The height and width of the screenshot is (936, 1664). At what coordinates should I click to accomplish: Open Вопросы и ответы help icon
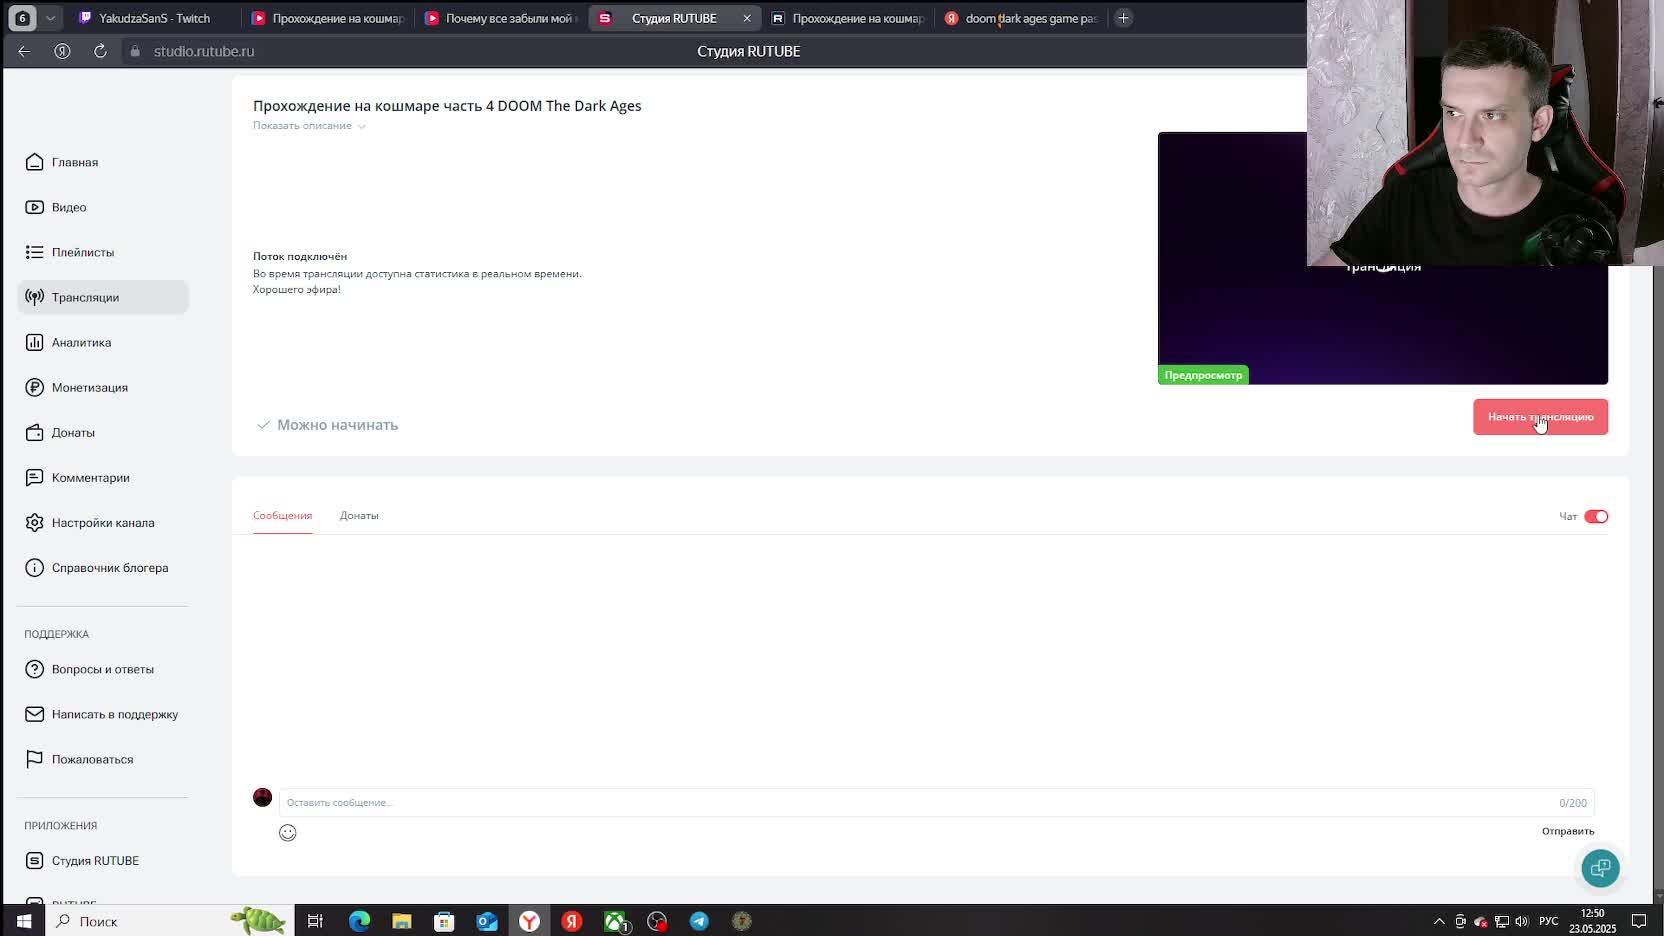[35, 669]
